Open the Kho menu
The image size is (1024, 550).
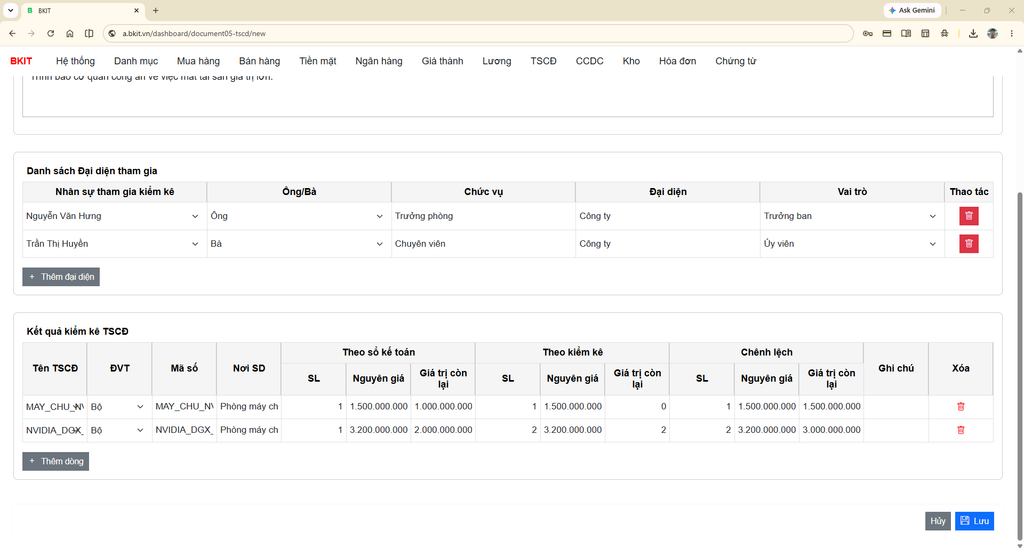[x=631, y=61]
